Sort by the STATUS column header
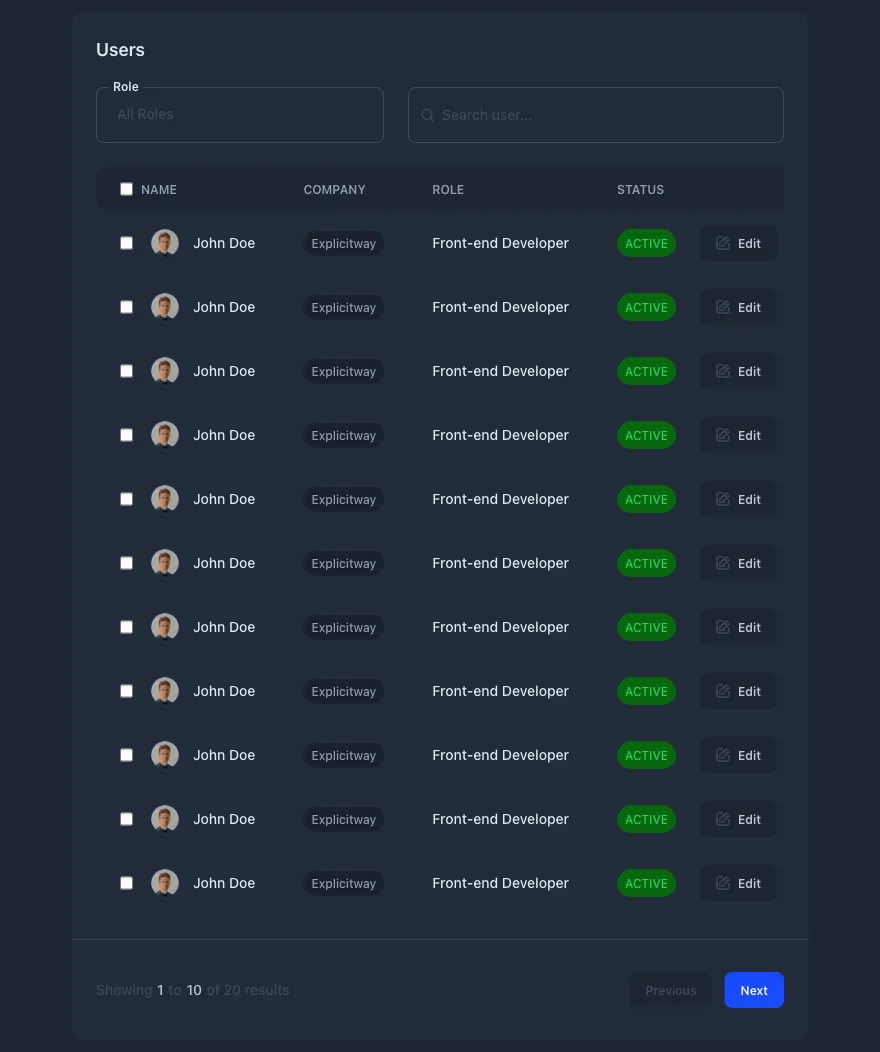 click(640, 189)
